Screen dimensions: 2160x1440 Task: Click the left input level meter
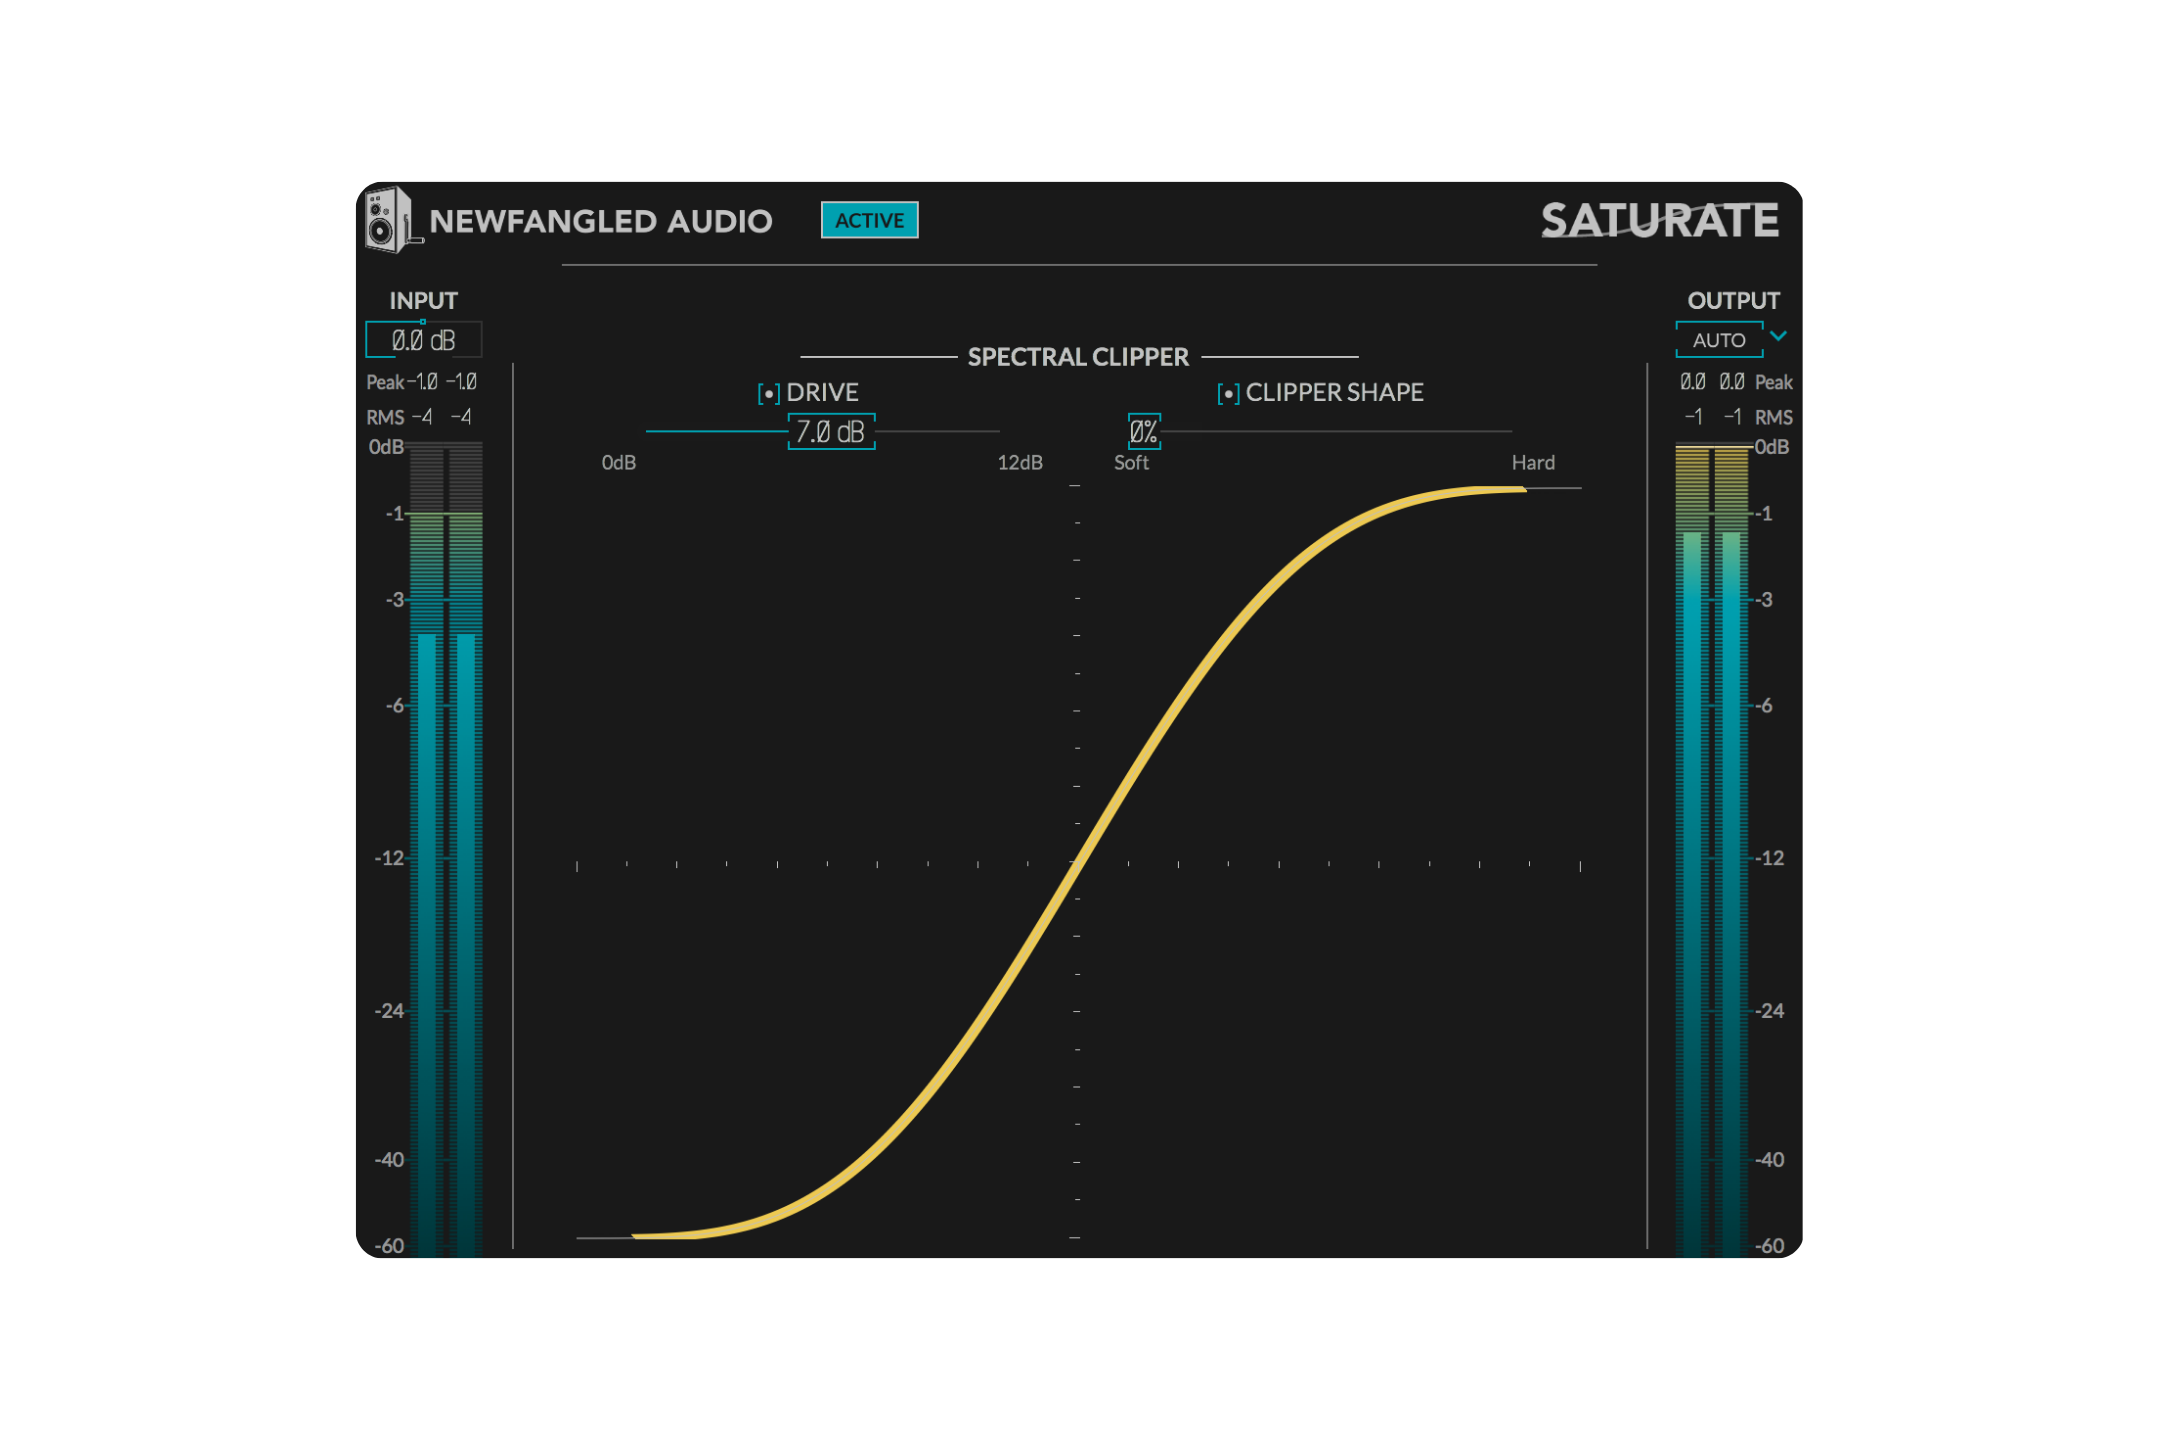427,850
